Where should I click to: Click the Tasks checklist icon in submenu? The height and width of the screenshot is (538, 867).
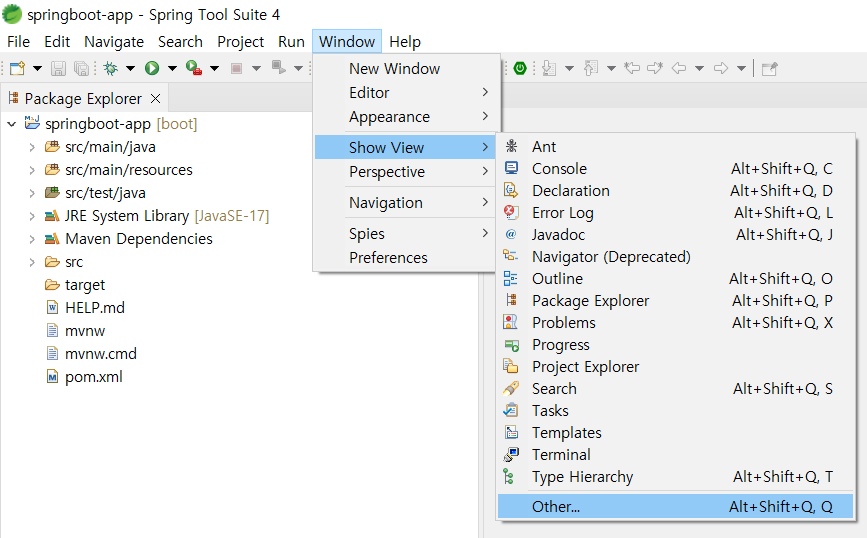pyautogui.click(x=511, y=410)
